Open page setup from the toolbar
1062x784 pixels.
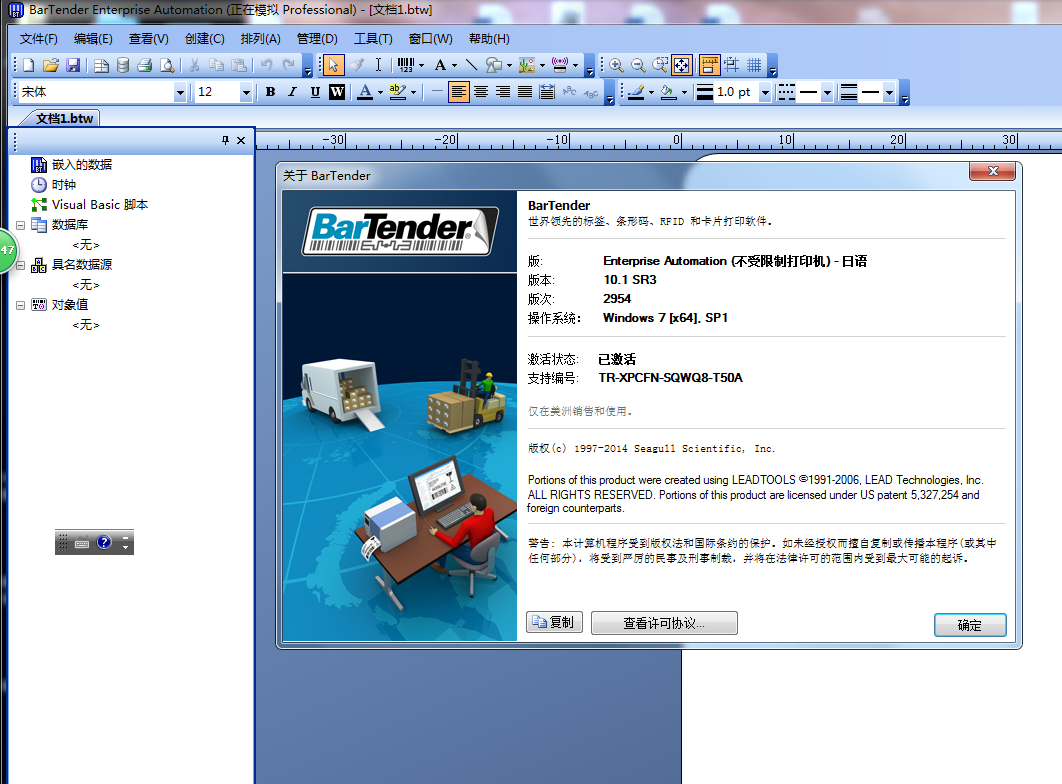coord(101,65)
